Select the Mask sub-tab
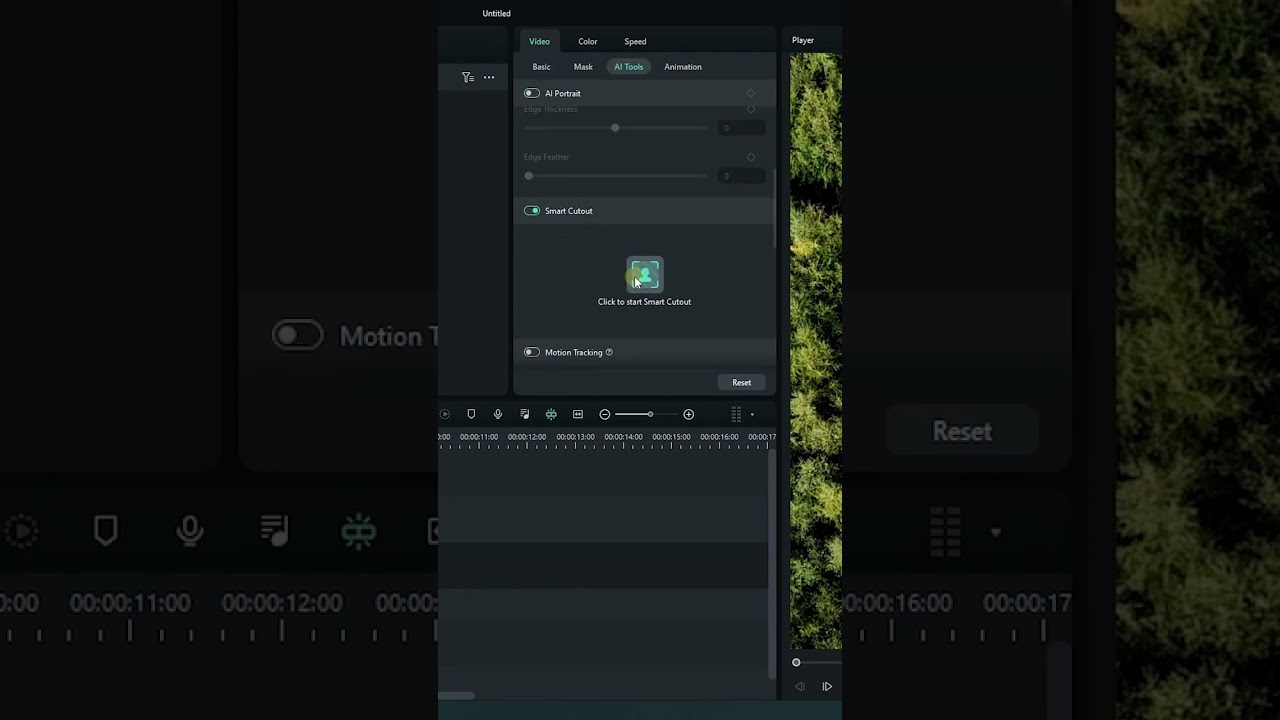 coord(583,67)
